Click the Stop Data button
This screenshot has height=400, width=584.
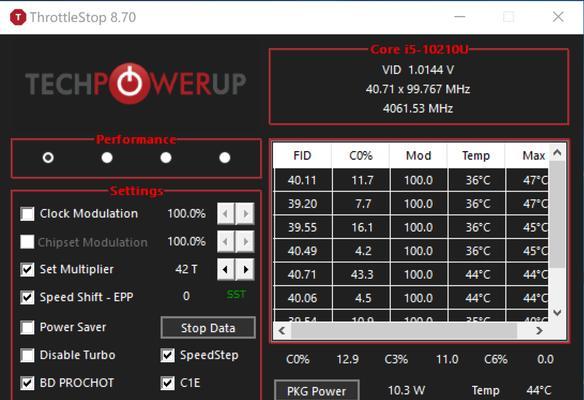[208, 328]
